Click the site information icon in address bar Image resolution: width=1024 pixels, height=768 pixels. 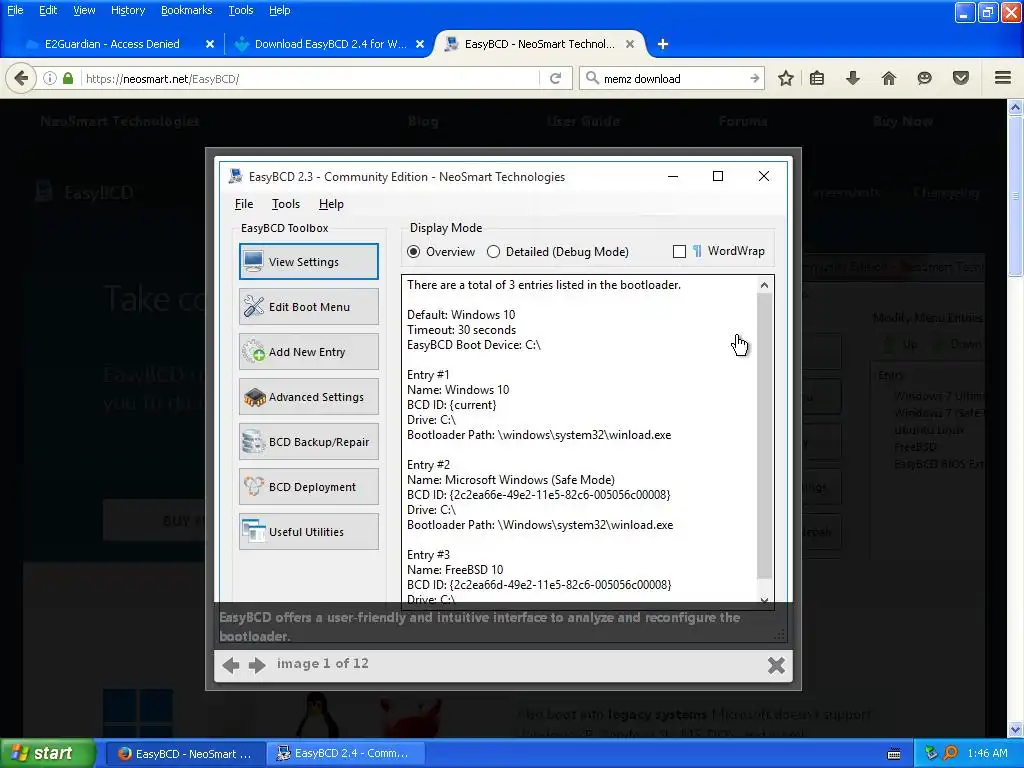coord(50,78)
